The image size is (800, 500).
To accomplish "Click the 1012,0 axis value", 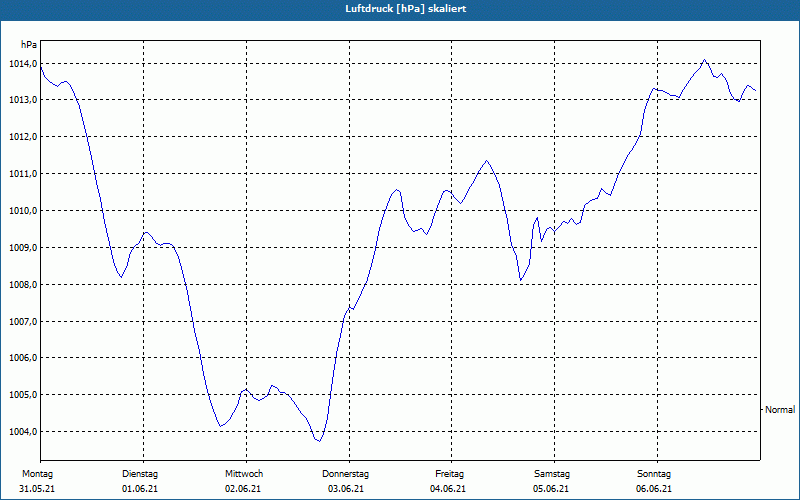I will [23, 137].
